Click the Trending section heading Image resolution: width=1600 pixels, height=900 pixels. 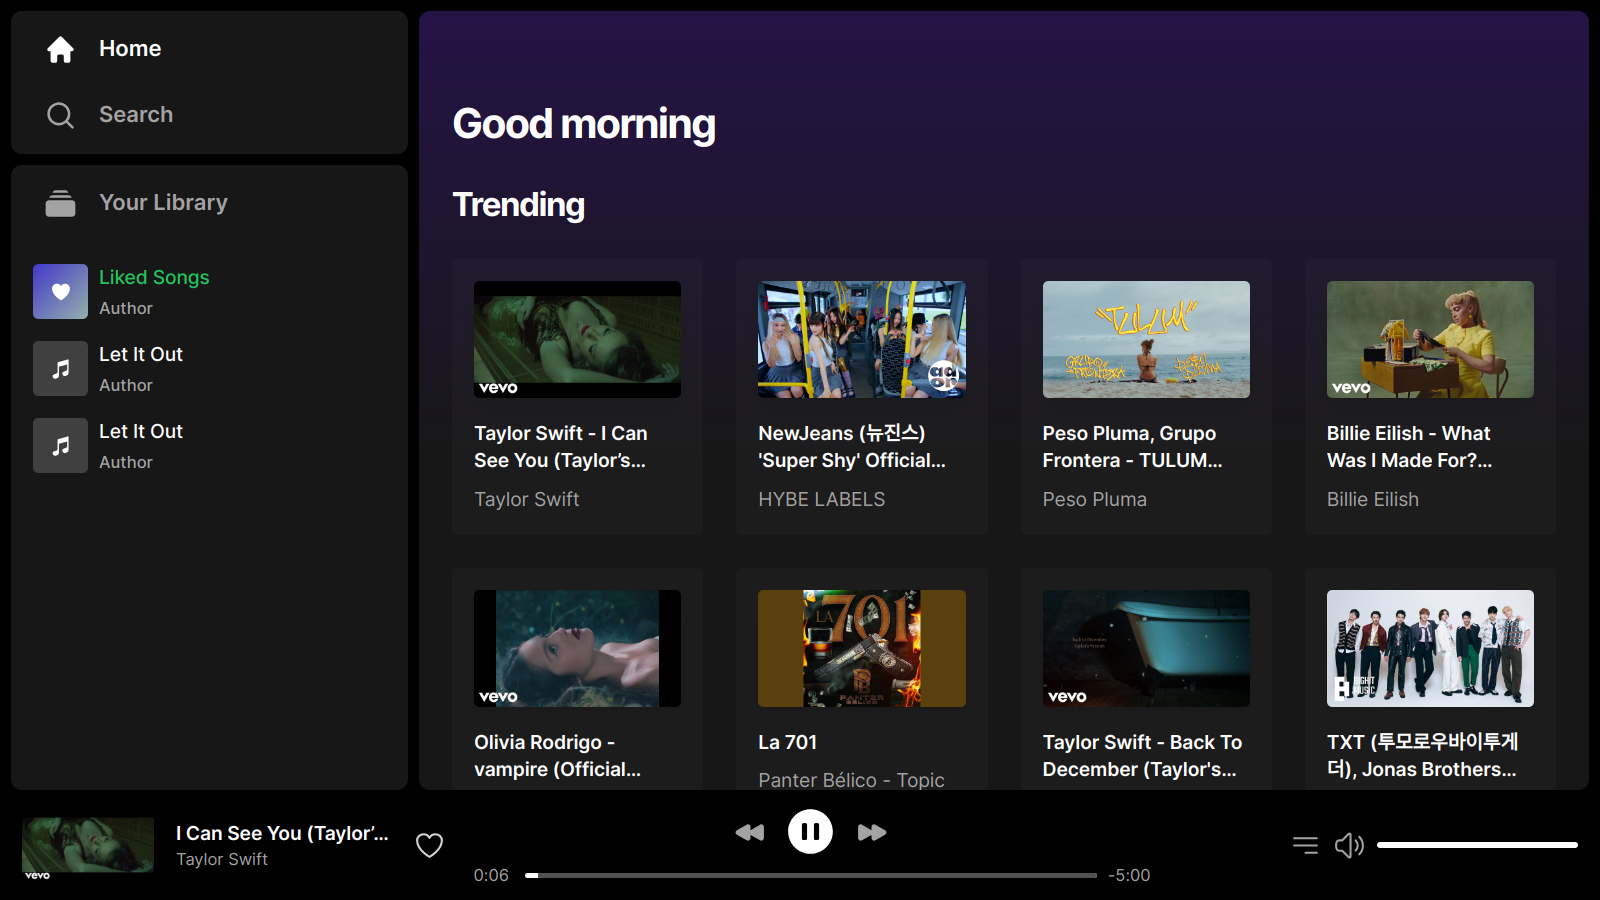pos(519,204)
